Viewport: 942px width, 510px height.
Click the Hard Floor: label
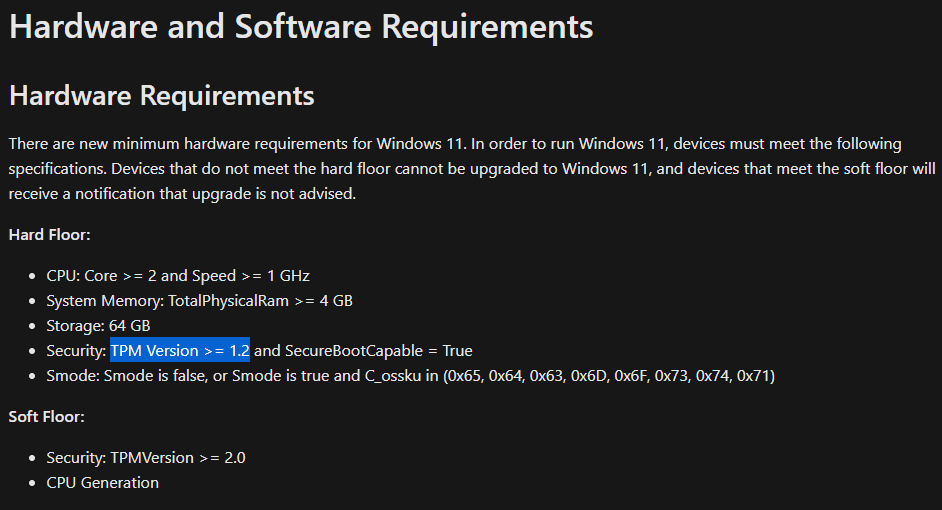click(x=49, y=234)
